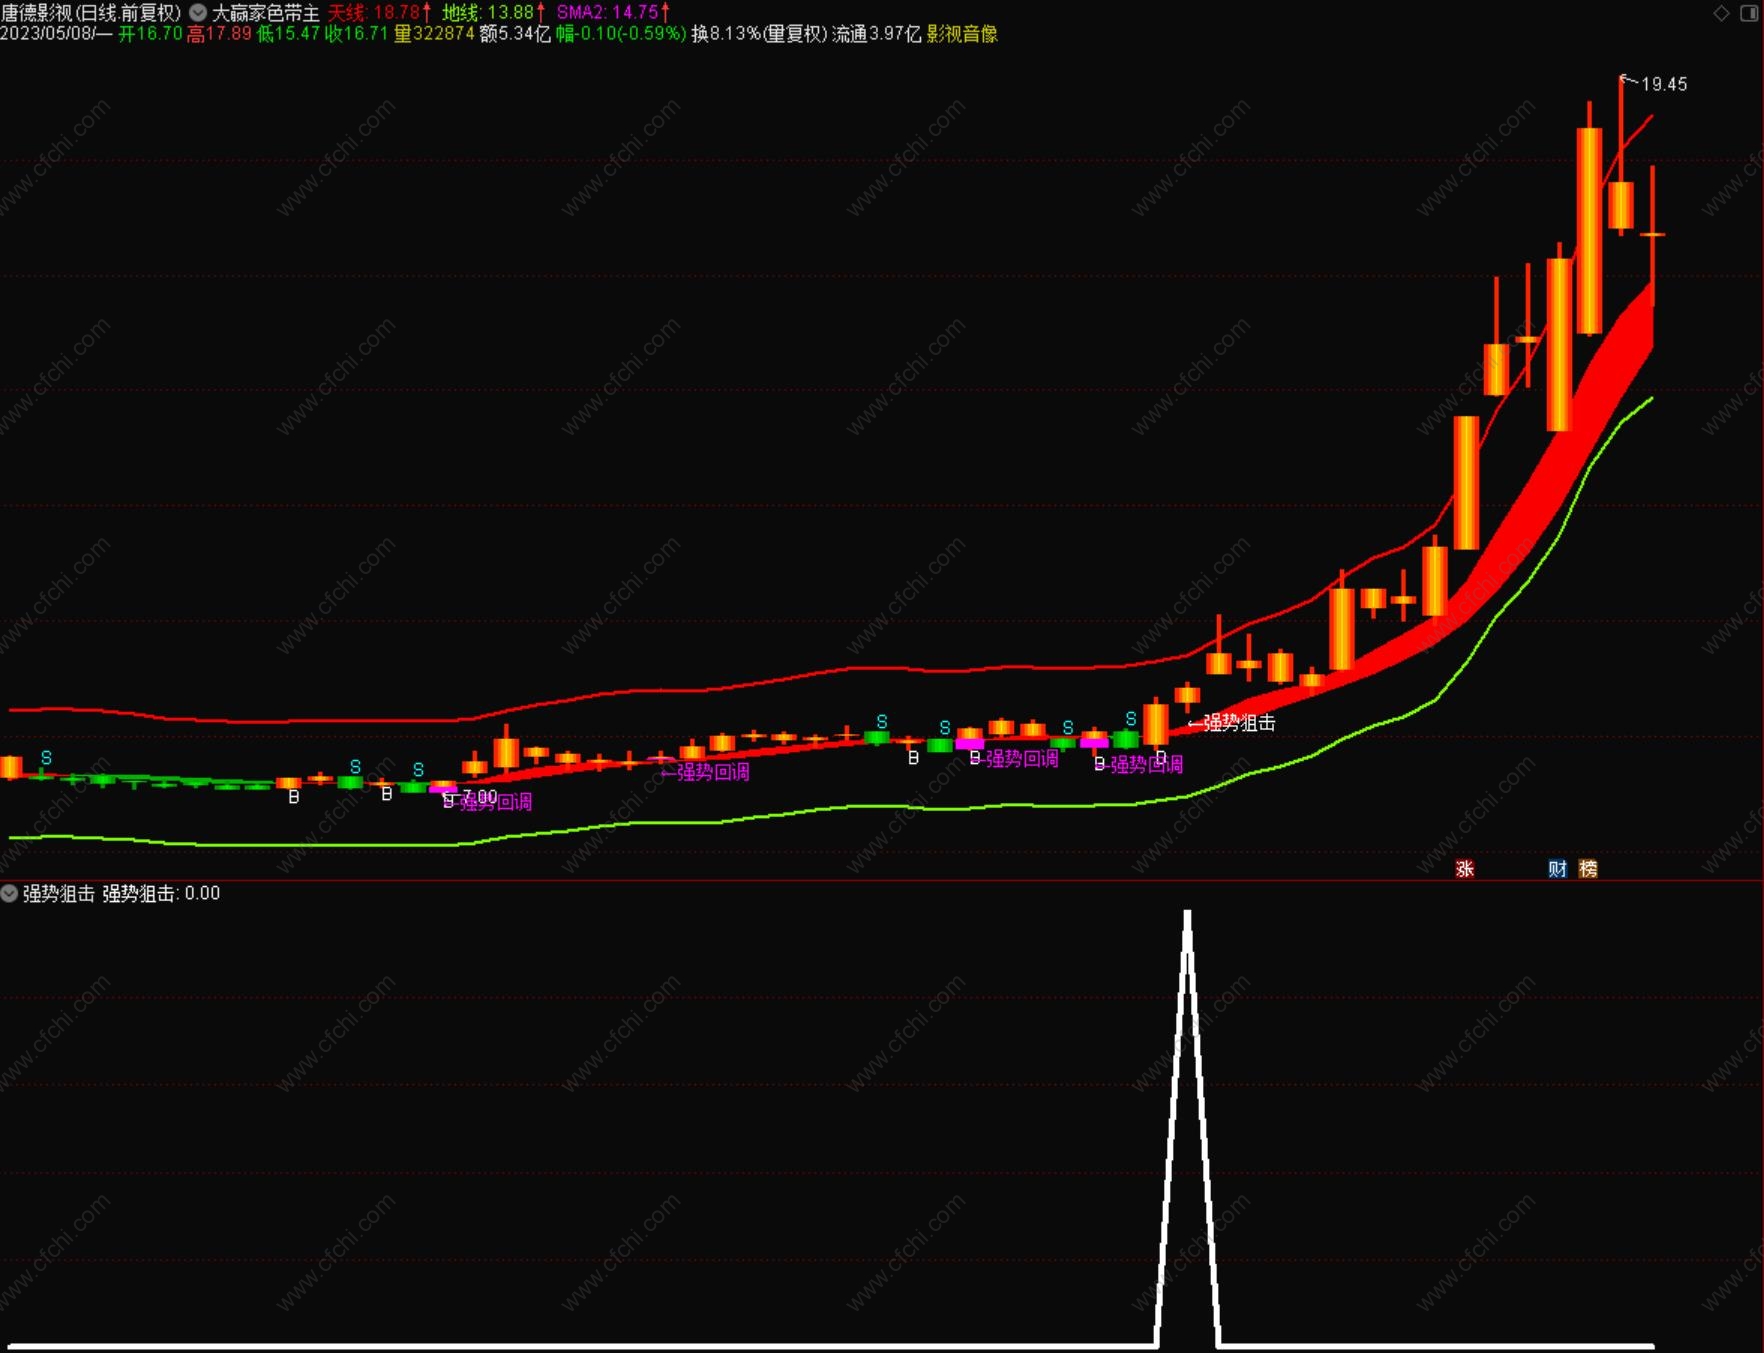Viewport: 1764px width, 1353px height.
Task: Click the turnover rate 换8.13%(量复权)
Action: (x=759, y=34)
